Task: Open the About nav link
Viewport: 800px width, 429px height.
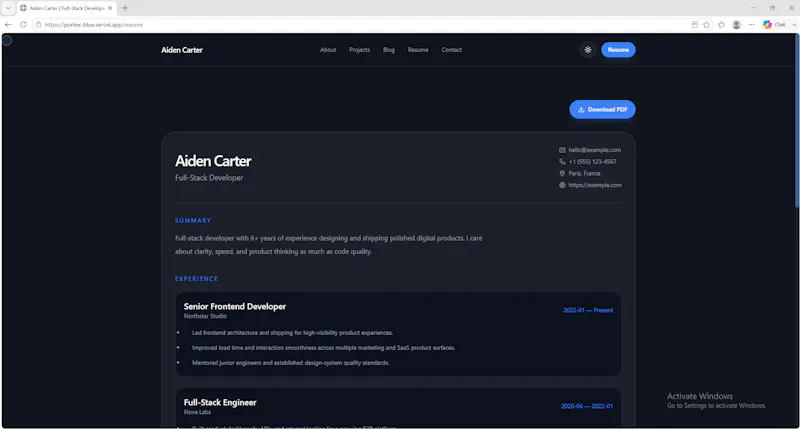Action: click(328, 50)
